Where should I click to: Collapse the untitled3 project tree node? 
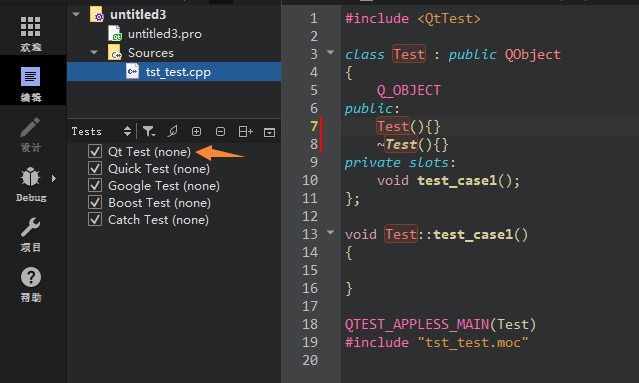[x=76, y=14]
